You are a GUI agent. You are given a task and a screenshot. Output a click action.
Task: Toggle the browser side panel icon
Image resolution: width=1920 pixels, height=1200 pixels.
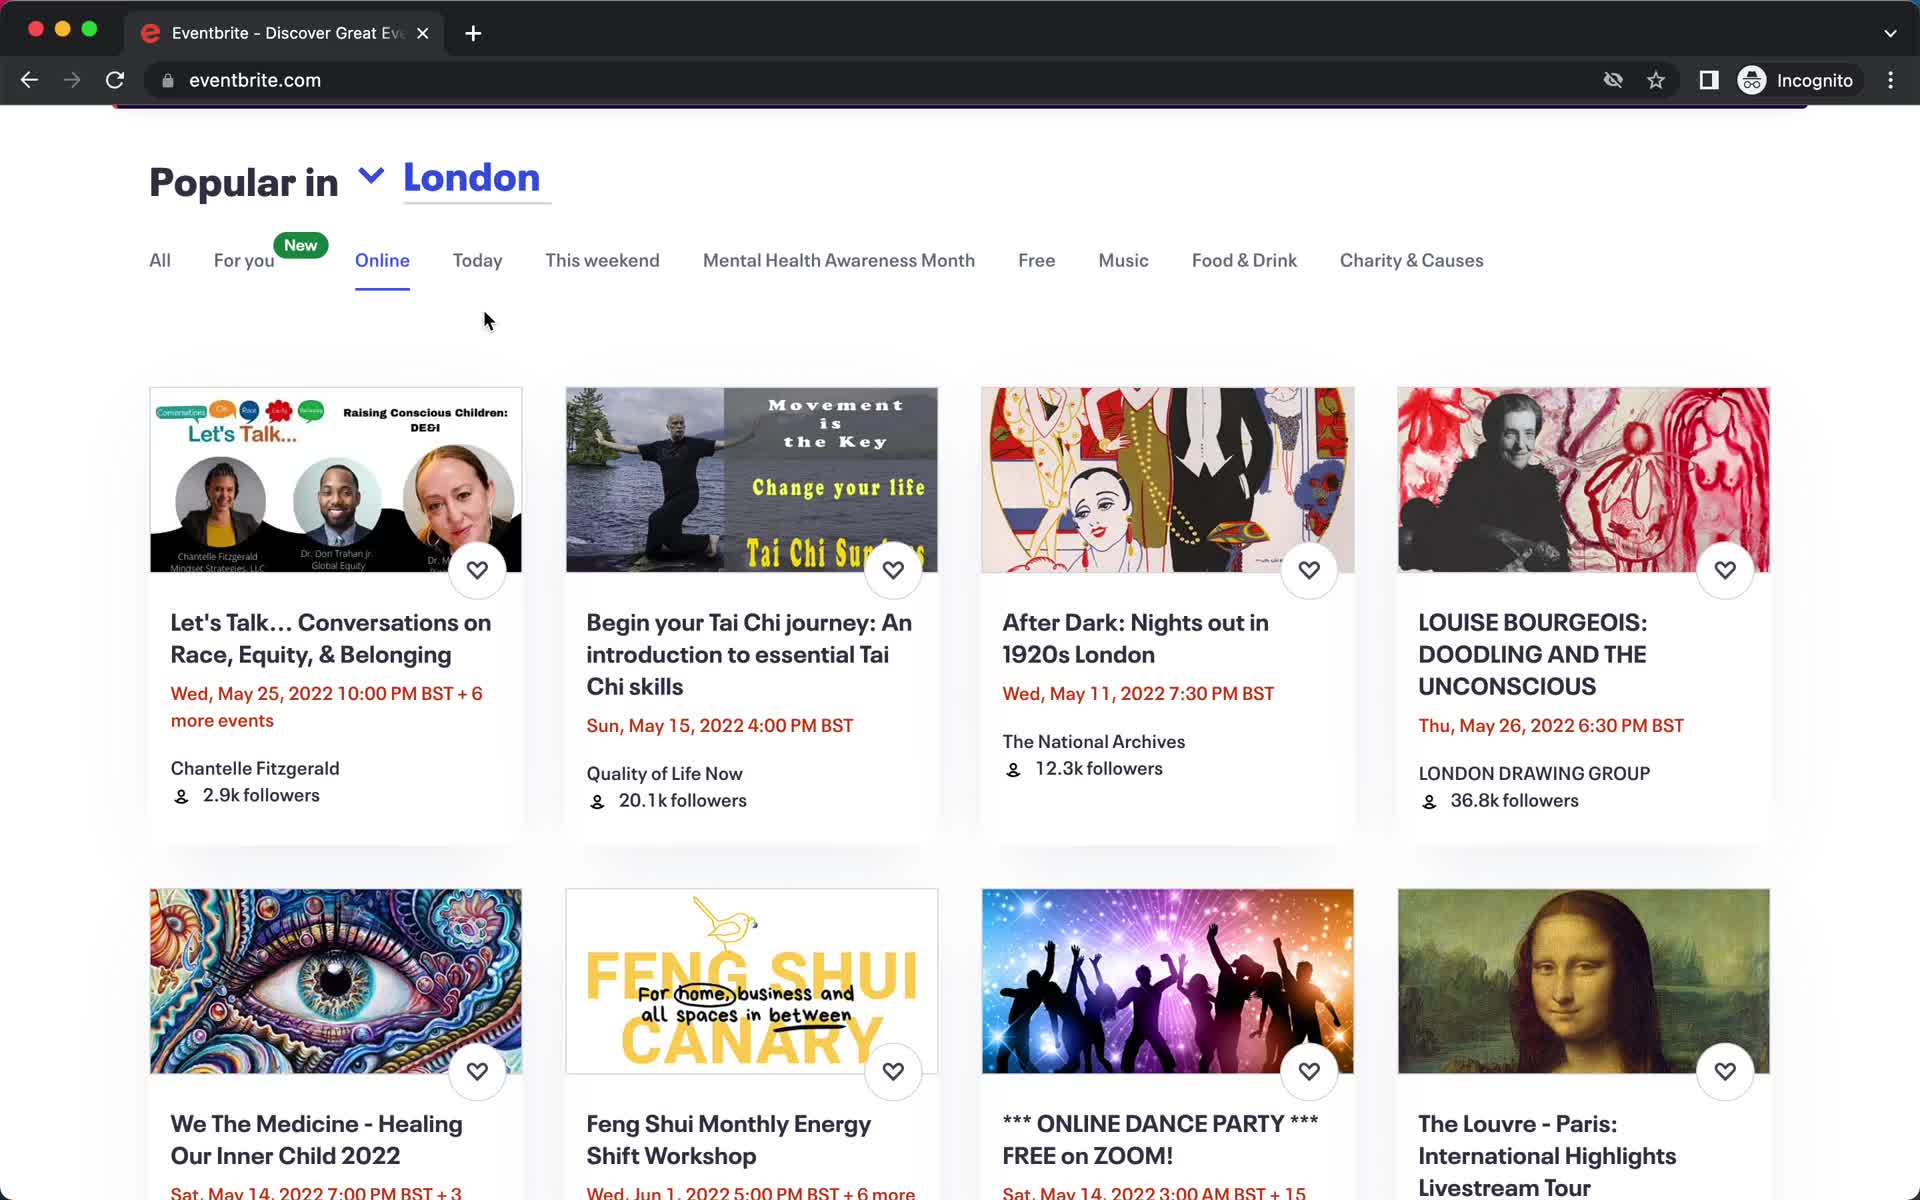coord(1709,80)
